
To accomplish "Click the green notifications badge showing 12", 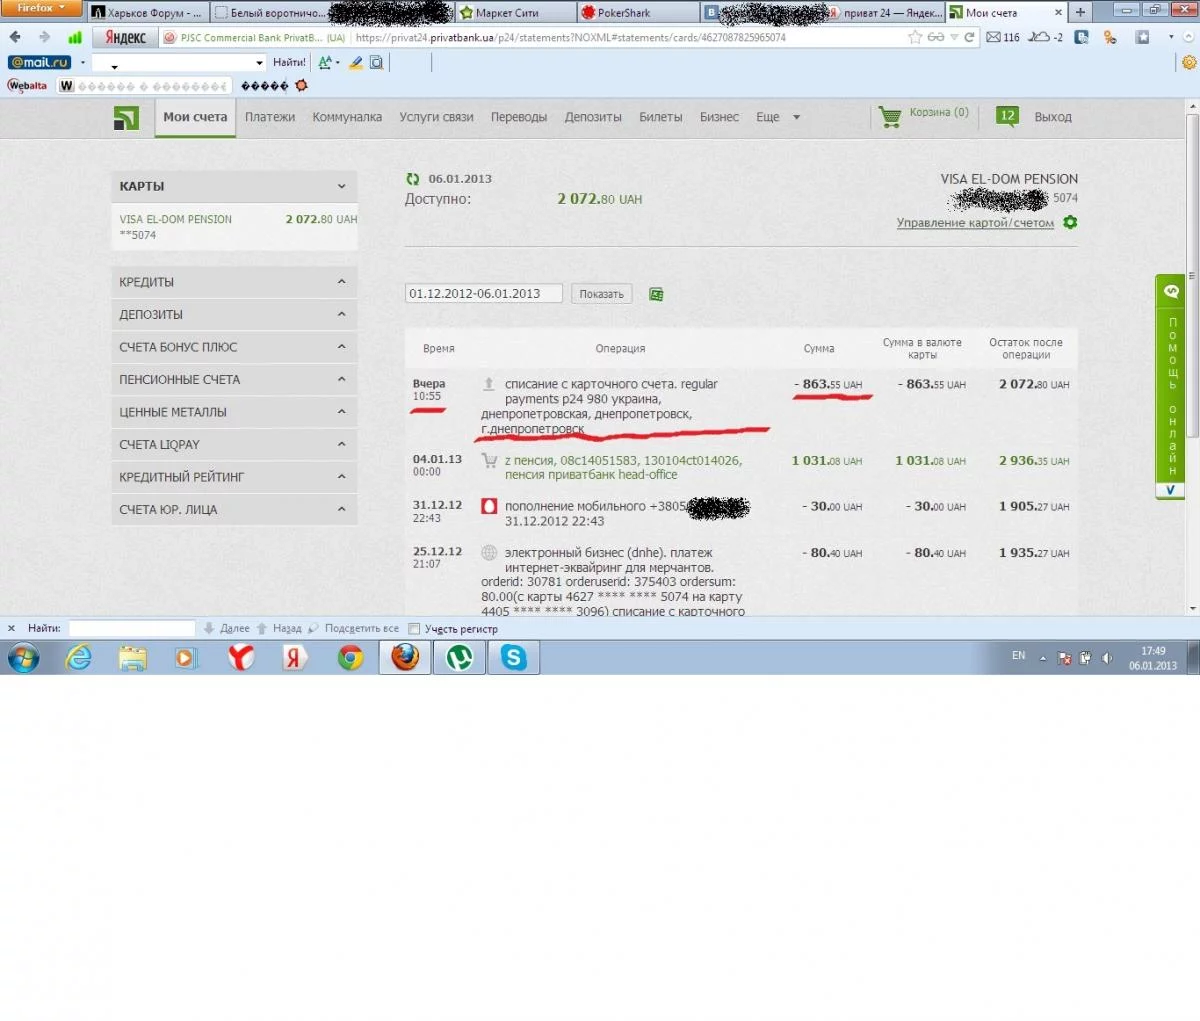I will pos(1007,116).
